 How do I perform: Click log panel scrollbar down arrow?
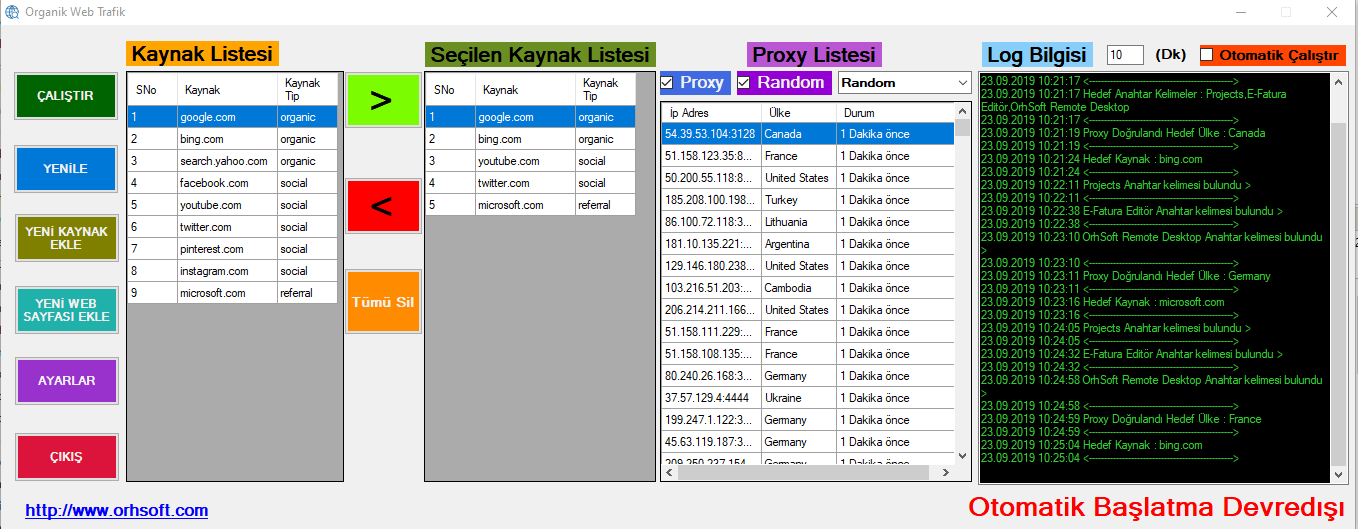click(1339, 474)
